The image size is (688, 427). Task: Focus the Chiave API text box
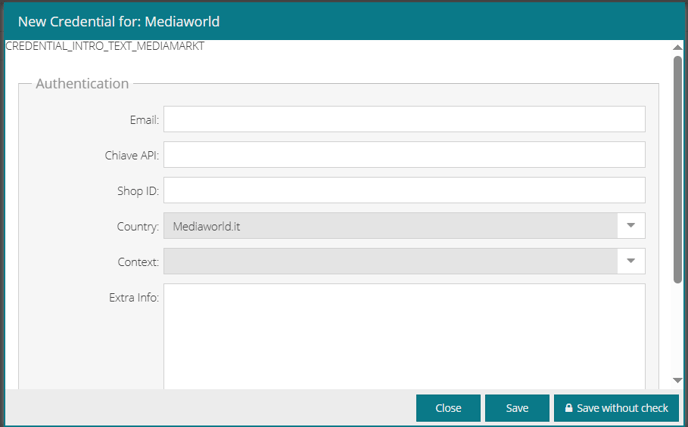tap(404, 154)
